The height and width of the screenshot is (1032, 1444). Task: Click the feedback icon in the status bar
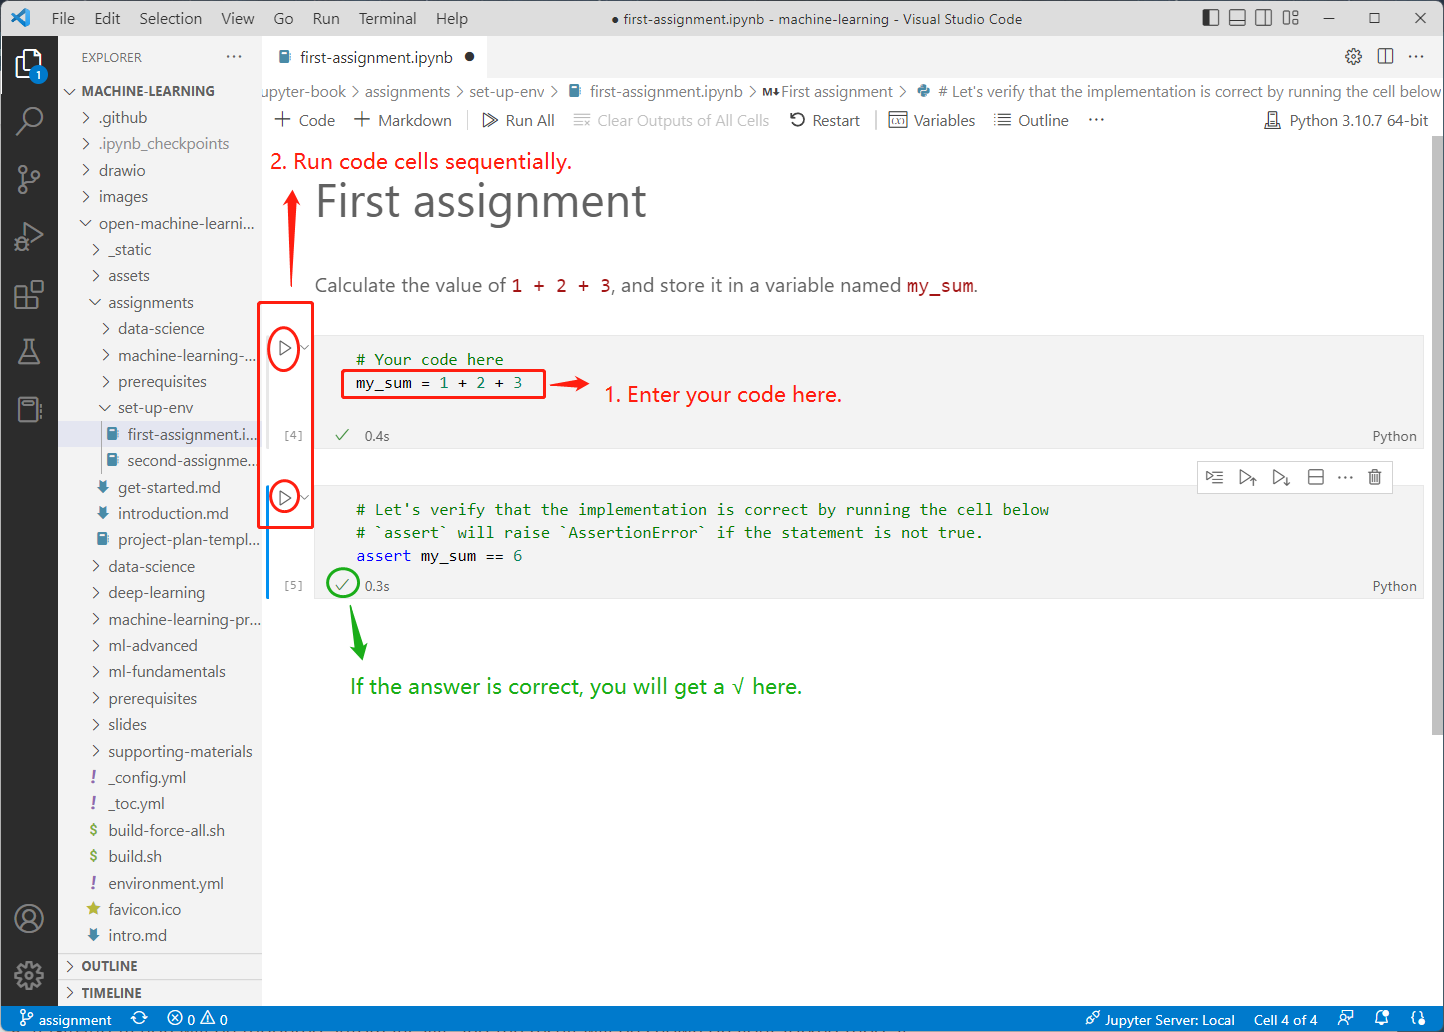point(1346,1019)
